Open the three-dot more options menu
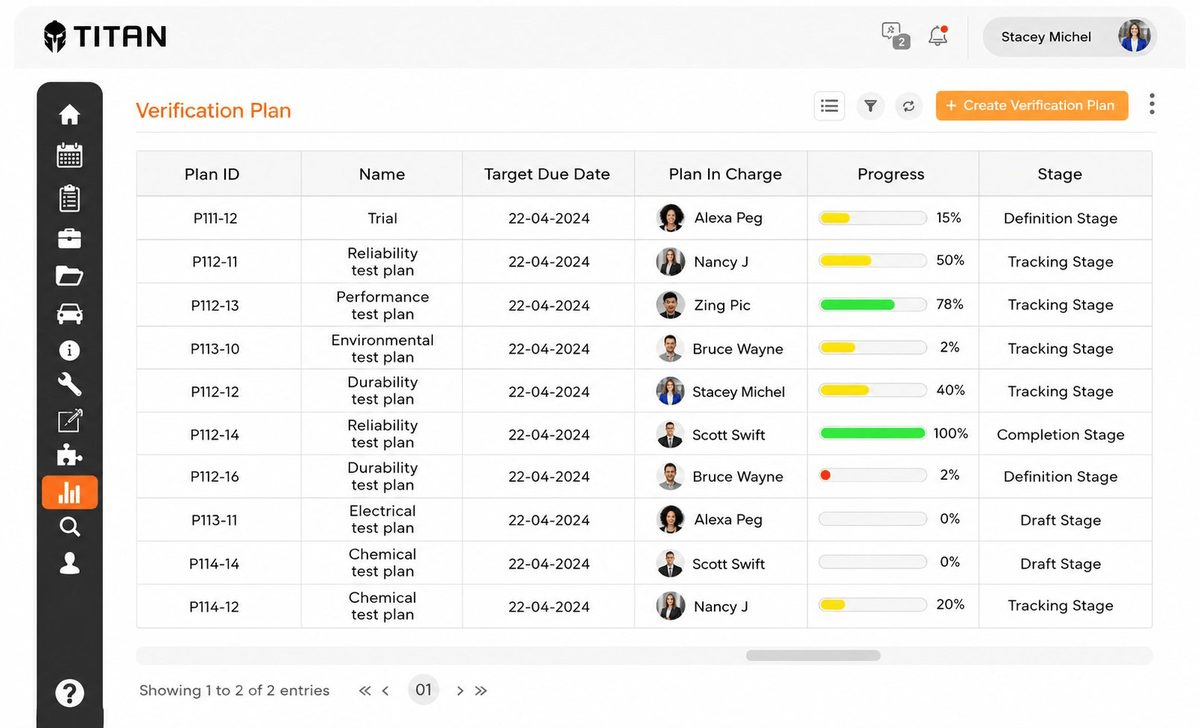 pos(1152,104)
